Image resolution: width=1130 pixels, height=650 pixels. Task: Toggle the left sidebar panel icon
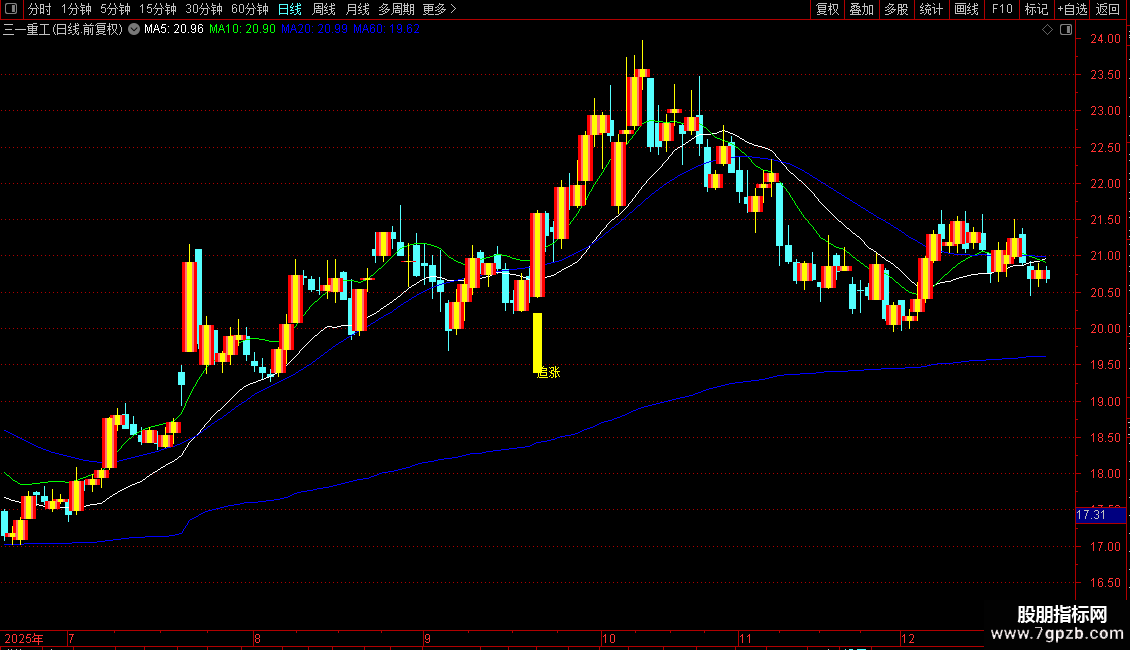coord(11,9)
